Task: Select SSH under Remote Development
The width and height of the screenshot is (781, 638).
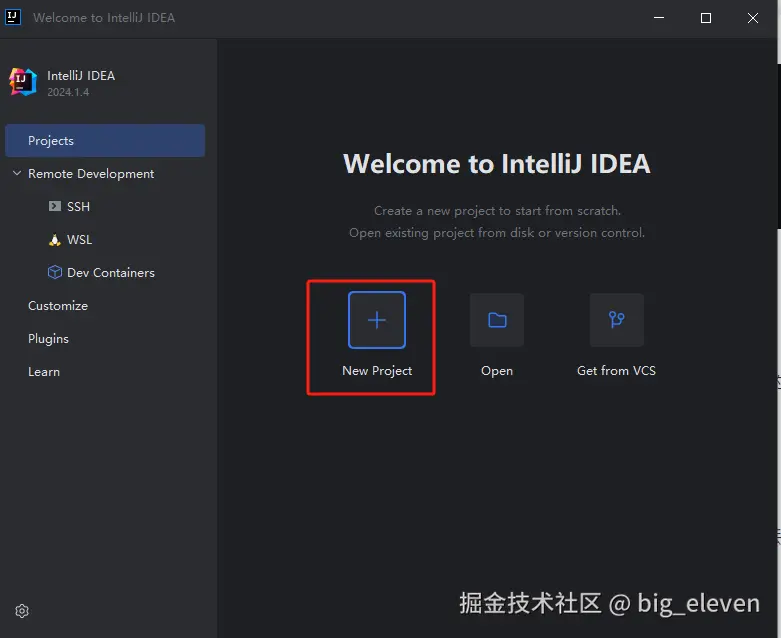Action: coord(79,206)
